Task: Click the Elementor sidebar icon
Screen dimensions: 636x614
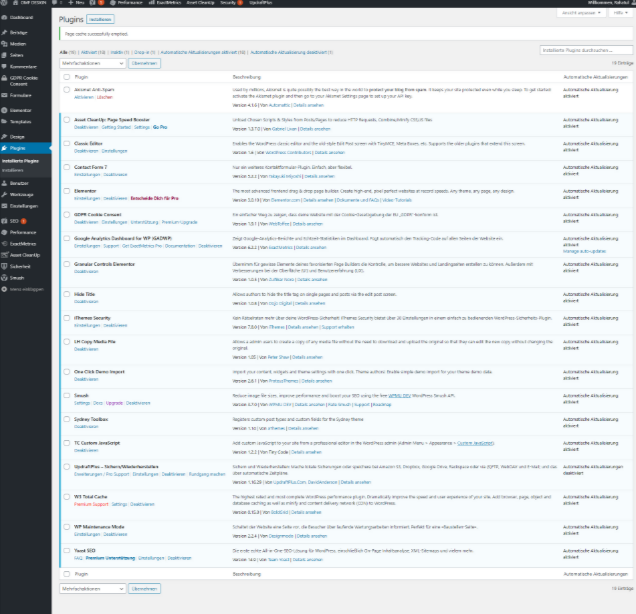Action: pyautogui.click(x=4, y=110)
